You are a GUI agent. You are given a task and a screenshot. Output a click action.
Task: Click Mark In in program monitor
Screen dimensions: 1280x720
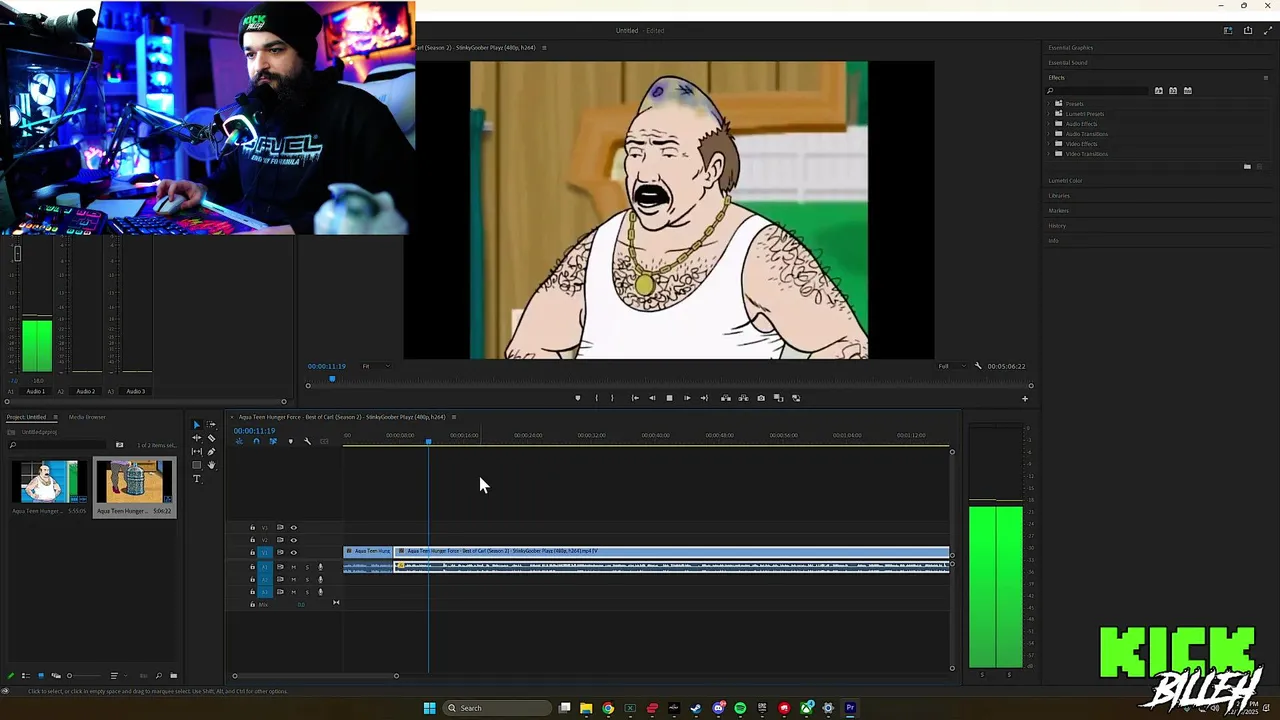tap(597, 398)
